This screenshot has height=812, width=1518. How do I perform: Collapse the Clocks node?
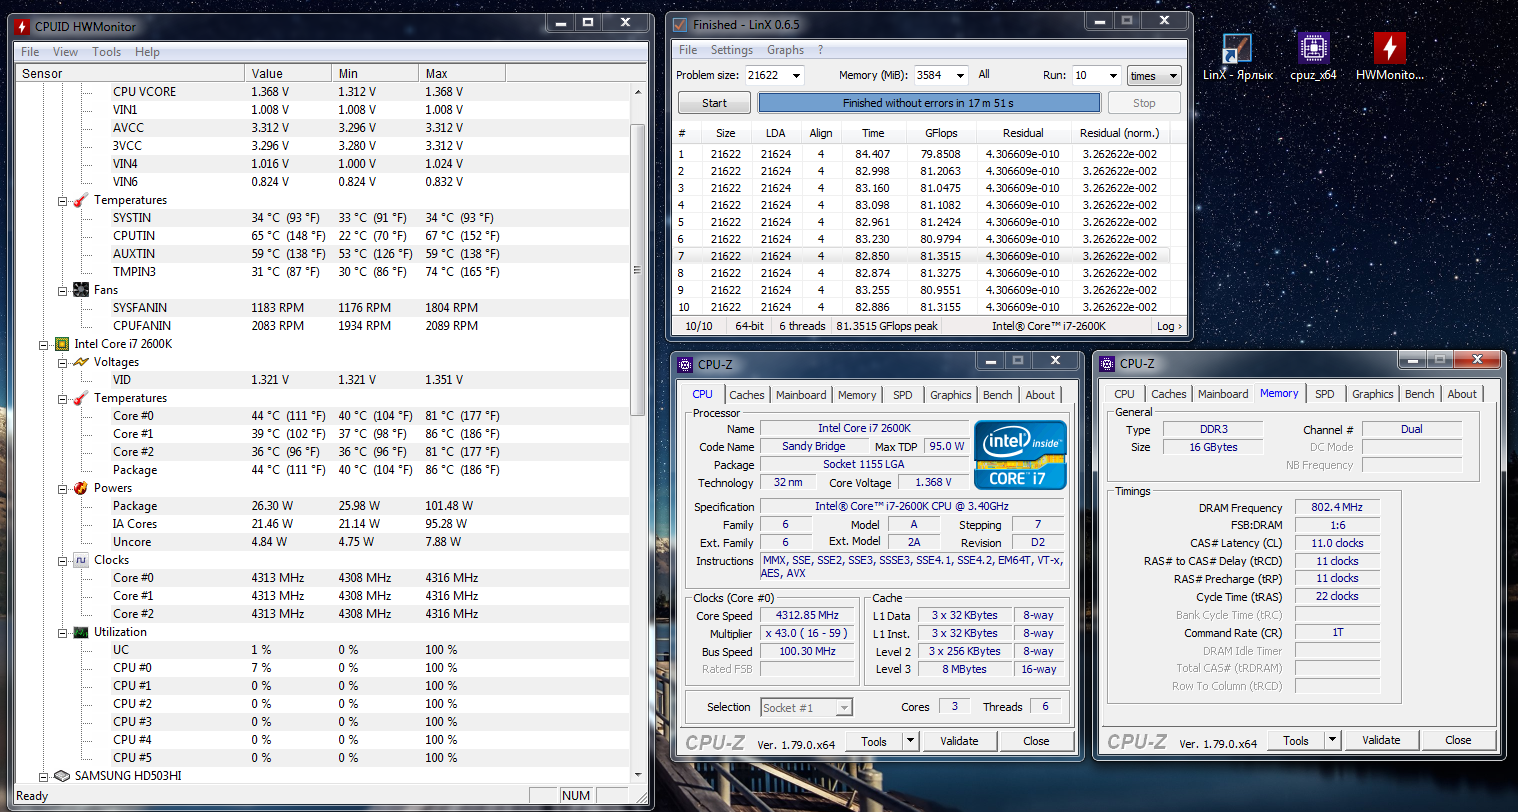(x=62, y=561)
